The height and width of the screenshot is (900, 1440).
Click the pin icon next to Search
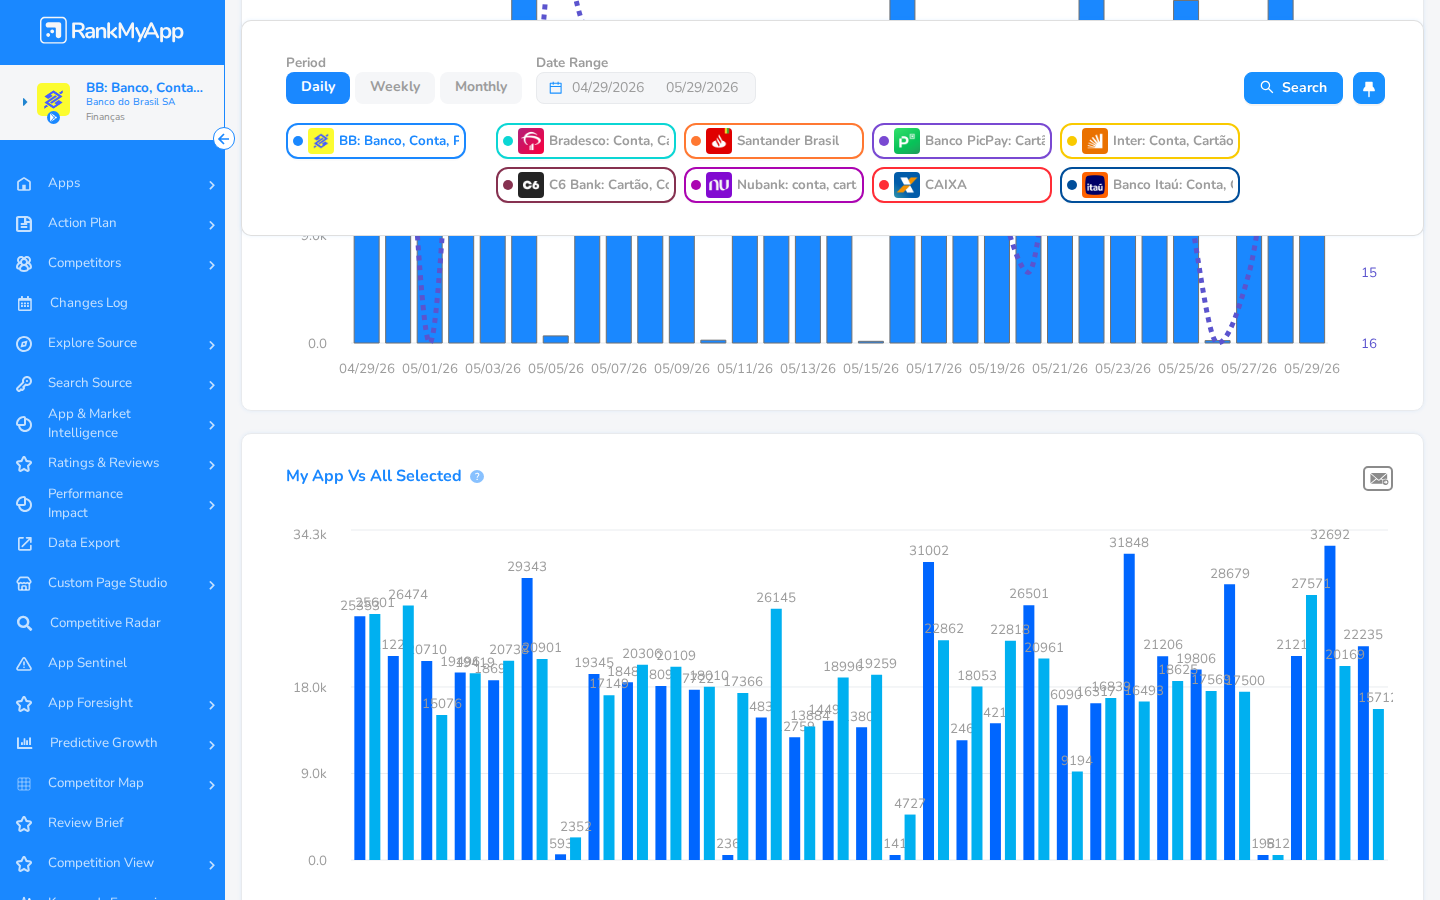[1368, 88]
